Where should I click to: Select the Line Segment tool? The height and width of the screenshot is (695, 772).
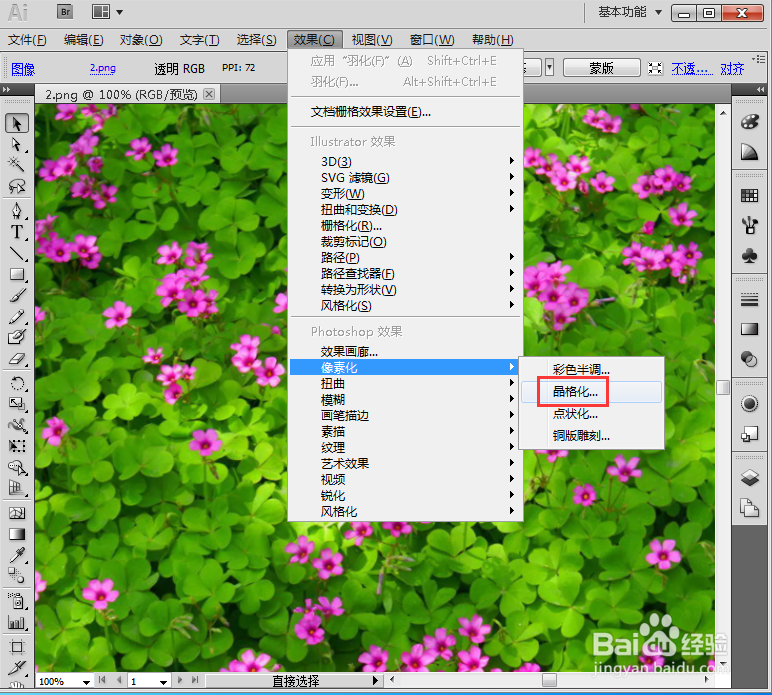tap(17, 253)
